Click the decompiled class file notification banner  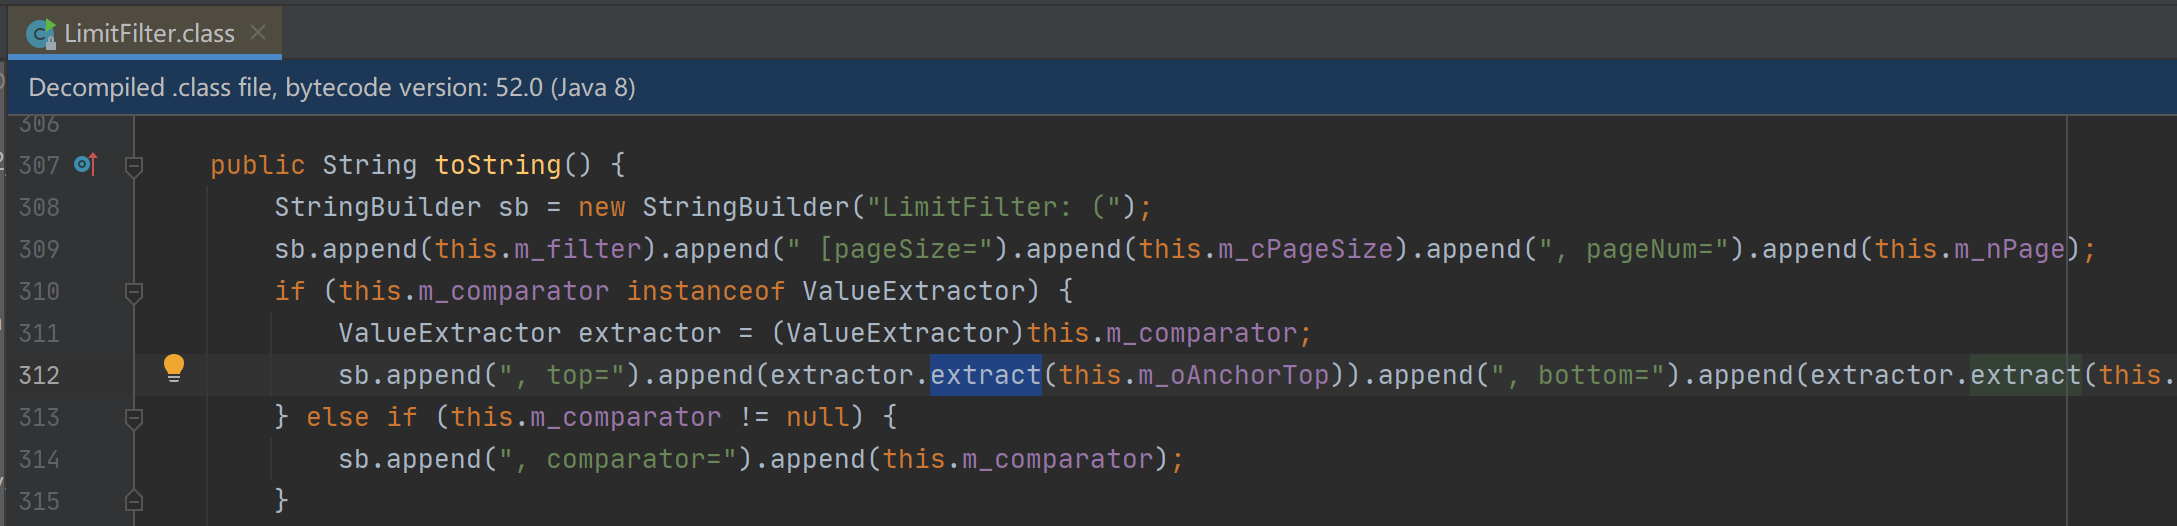(x=1092, y=88)
